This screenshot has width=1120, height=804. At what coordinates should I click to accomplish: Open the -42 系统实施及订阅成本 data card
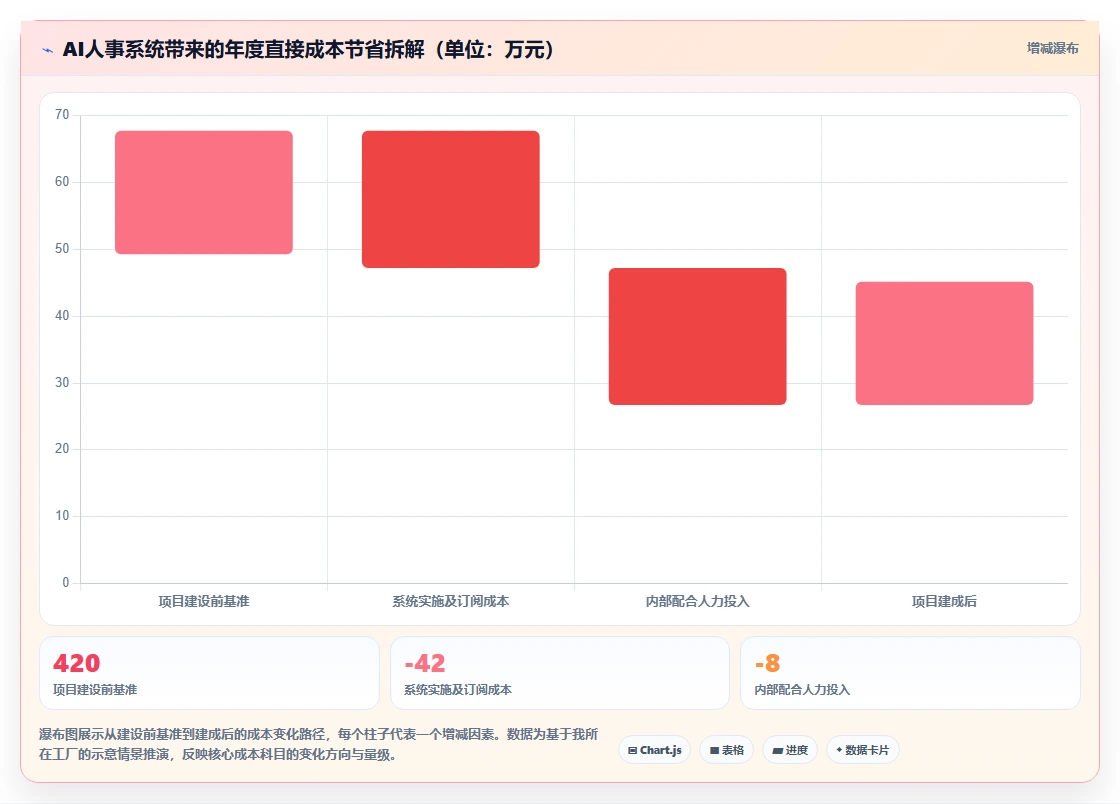560,673
